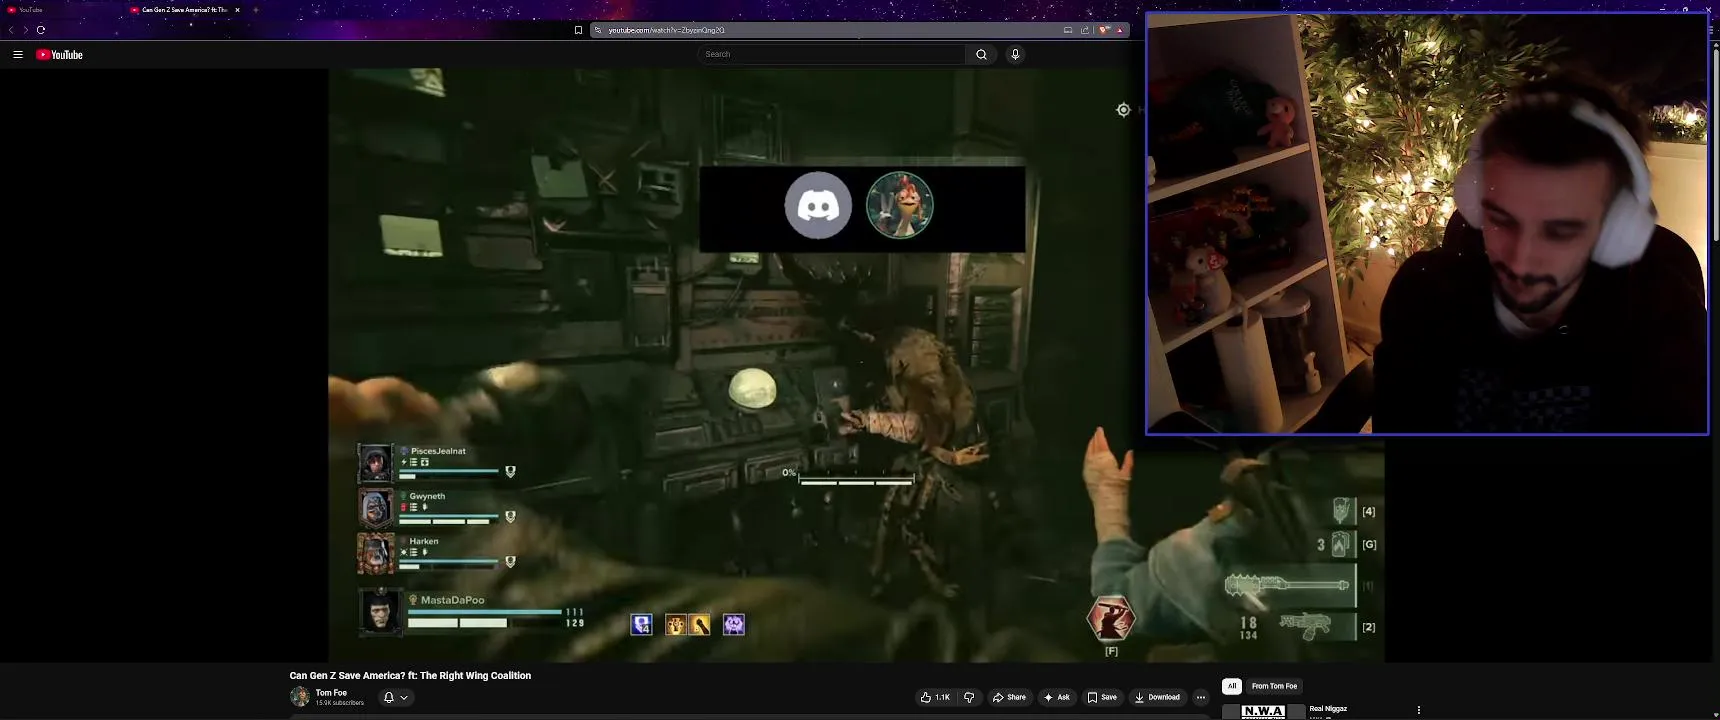Open the Tom Foe channel avatar
Viewport: 1720px width, 720px height.
click(299, 697)
